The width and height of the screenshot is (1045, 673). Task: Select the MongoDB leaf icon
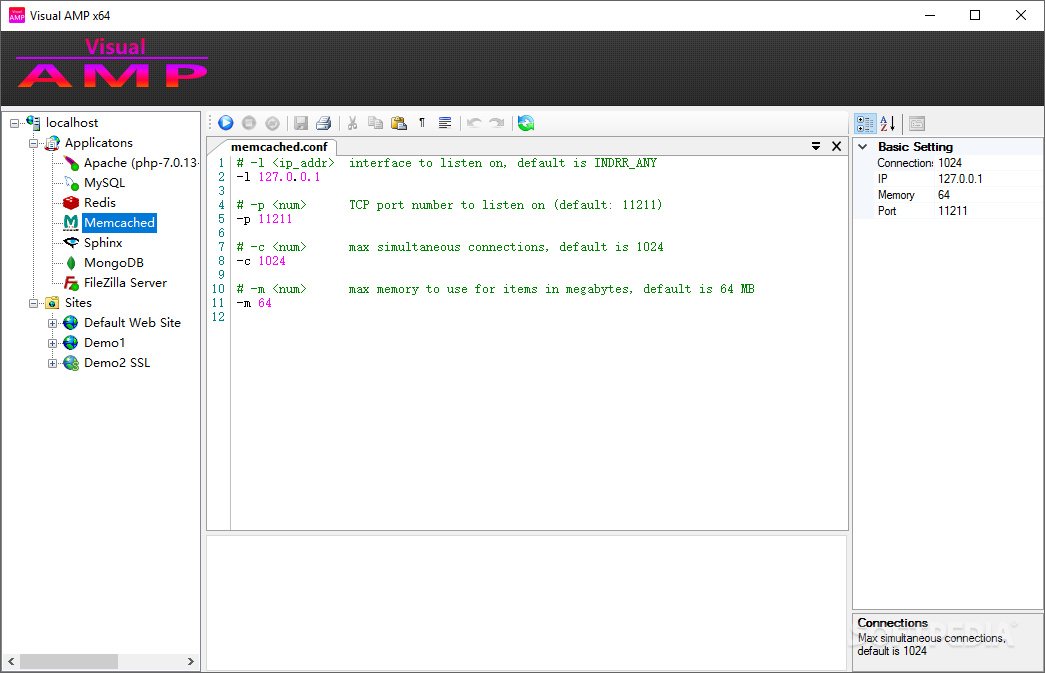point(71,263)
